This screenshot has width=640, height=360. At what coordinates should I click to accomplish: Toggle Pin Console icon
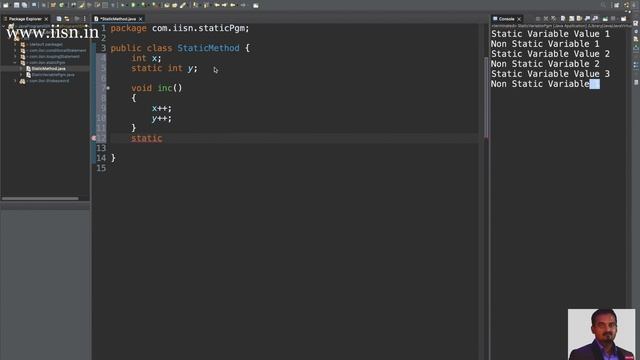(x=605, y=19)
